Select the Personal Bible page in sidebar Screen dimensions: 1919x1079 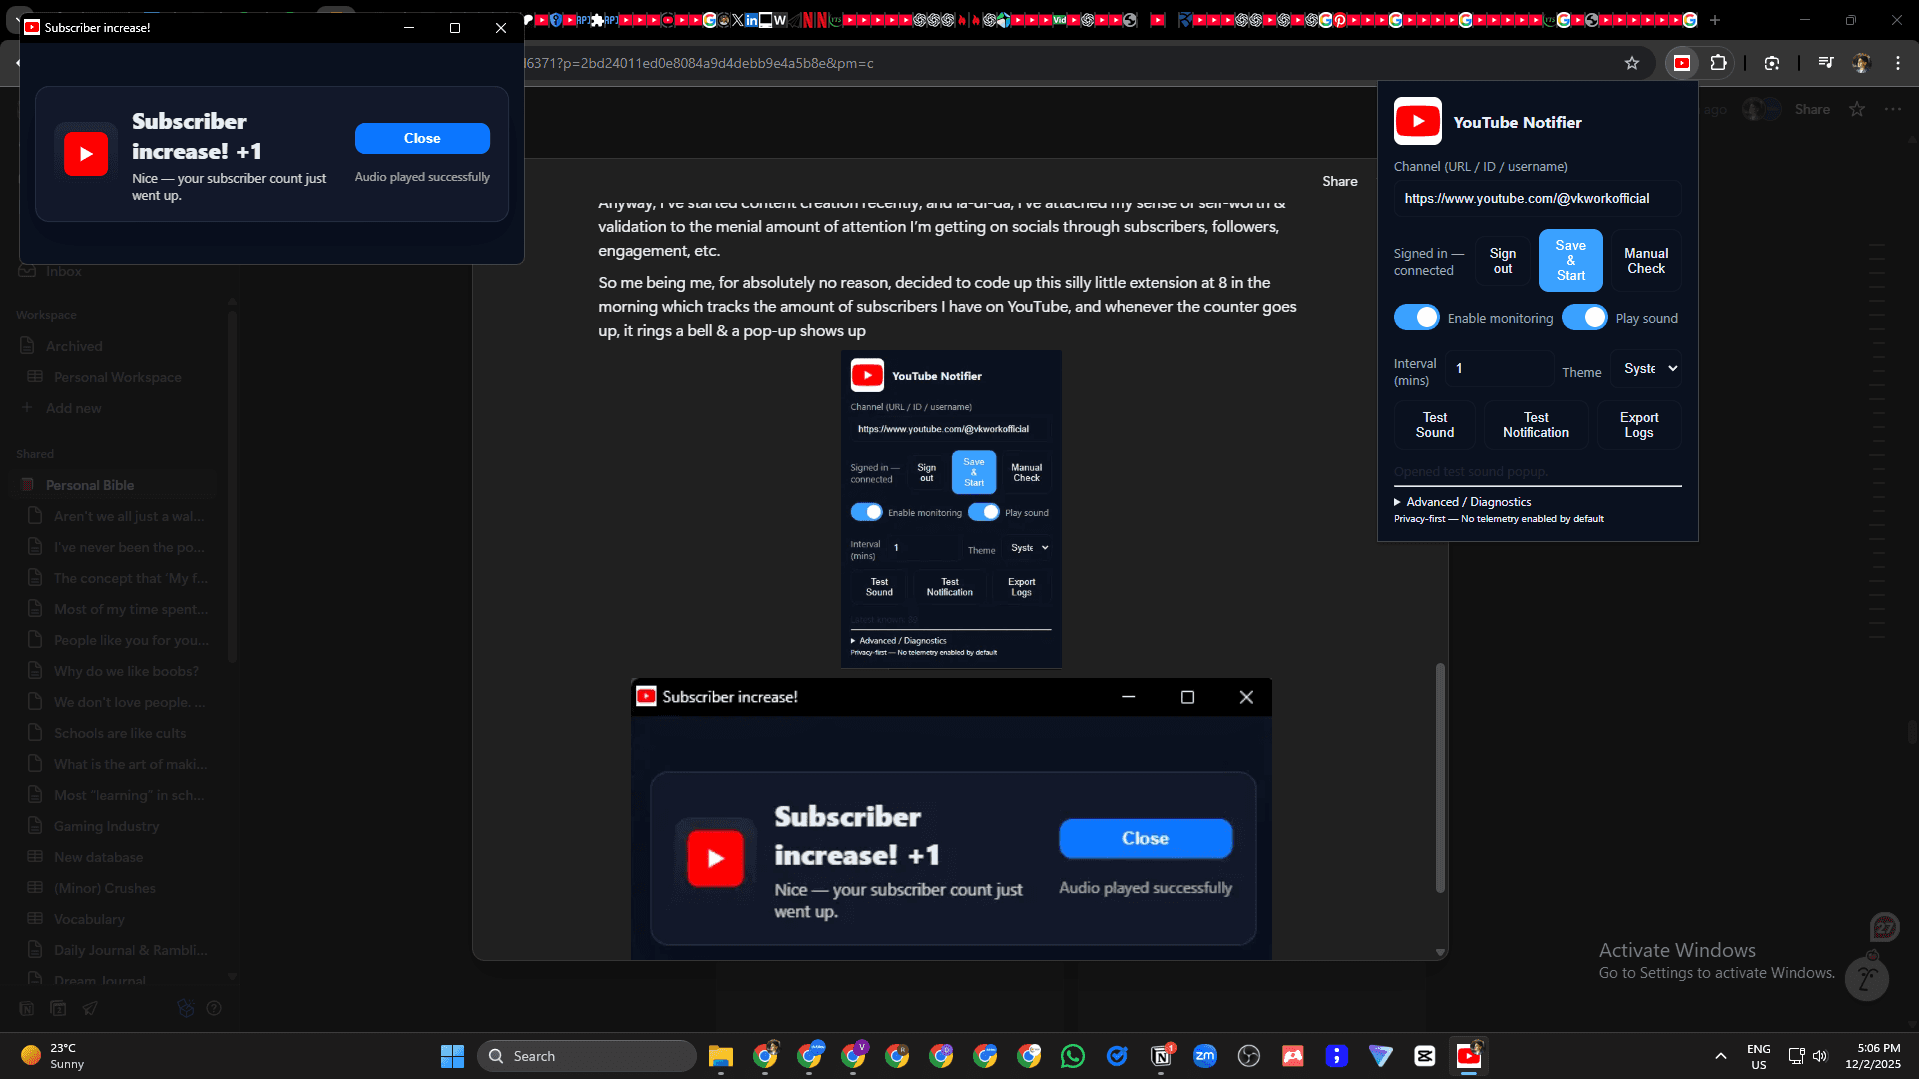tap(89, 485)
